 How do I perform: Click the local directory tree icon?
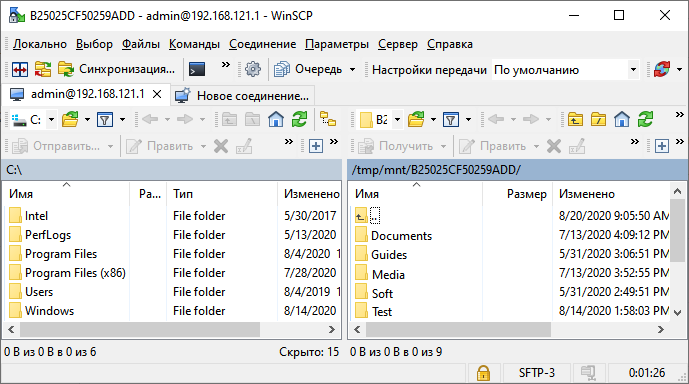point(328,120)
